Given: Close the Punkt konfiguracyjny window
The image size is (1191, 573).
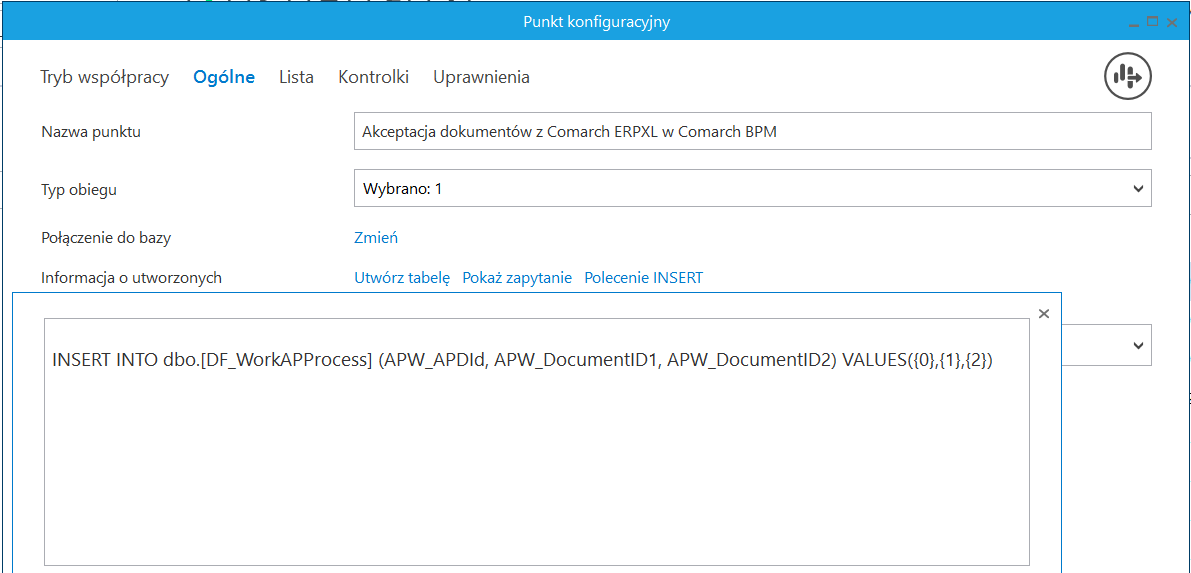Looking at the screenshot, I should 1172,22.
